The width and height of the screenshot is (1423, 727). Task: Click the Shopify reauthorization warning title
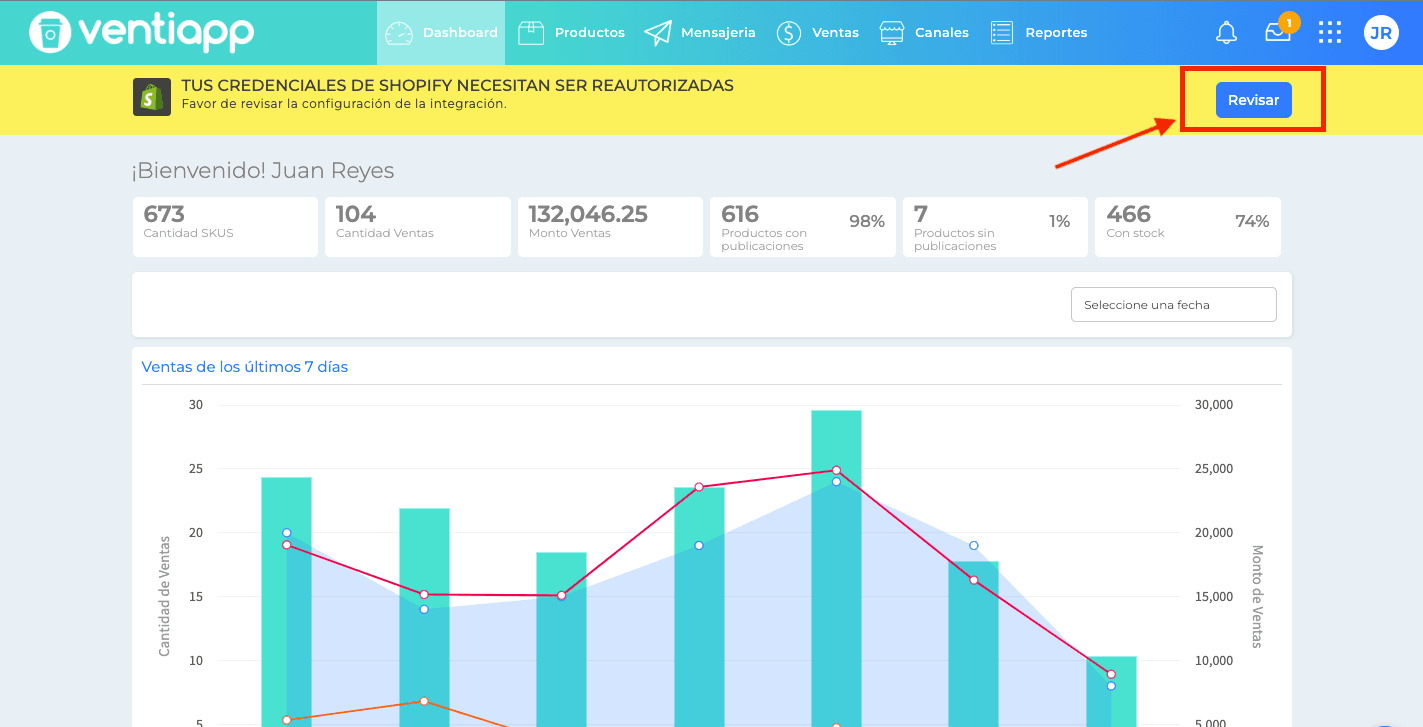[x=457, y=85]
